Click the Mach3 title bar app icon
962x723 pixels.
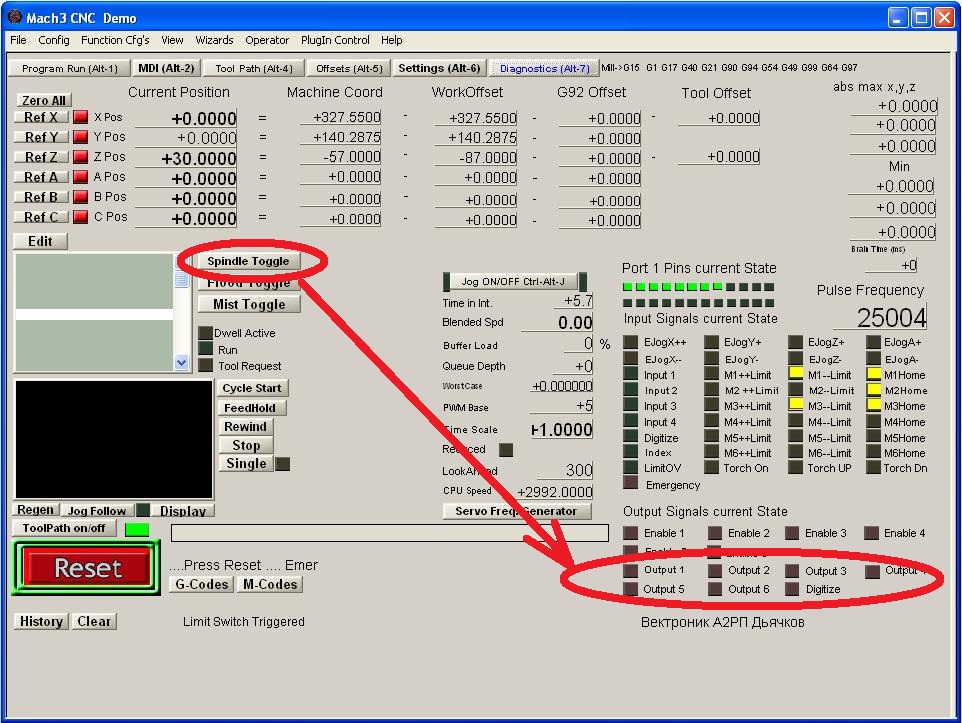pos(14,17)
